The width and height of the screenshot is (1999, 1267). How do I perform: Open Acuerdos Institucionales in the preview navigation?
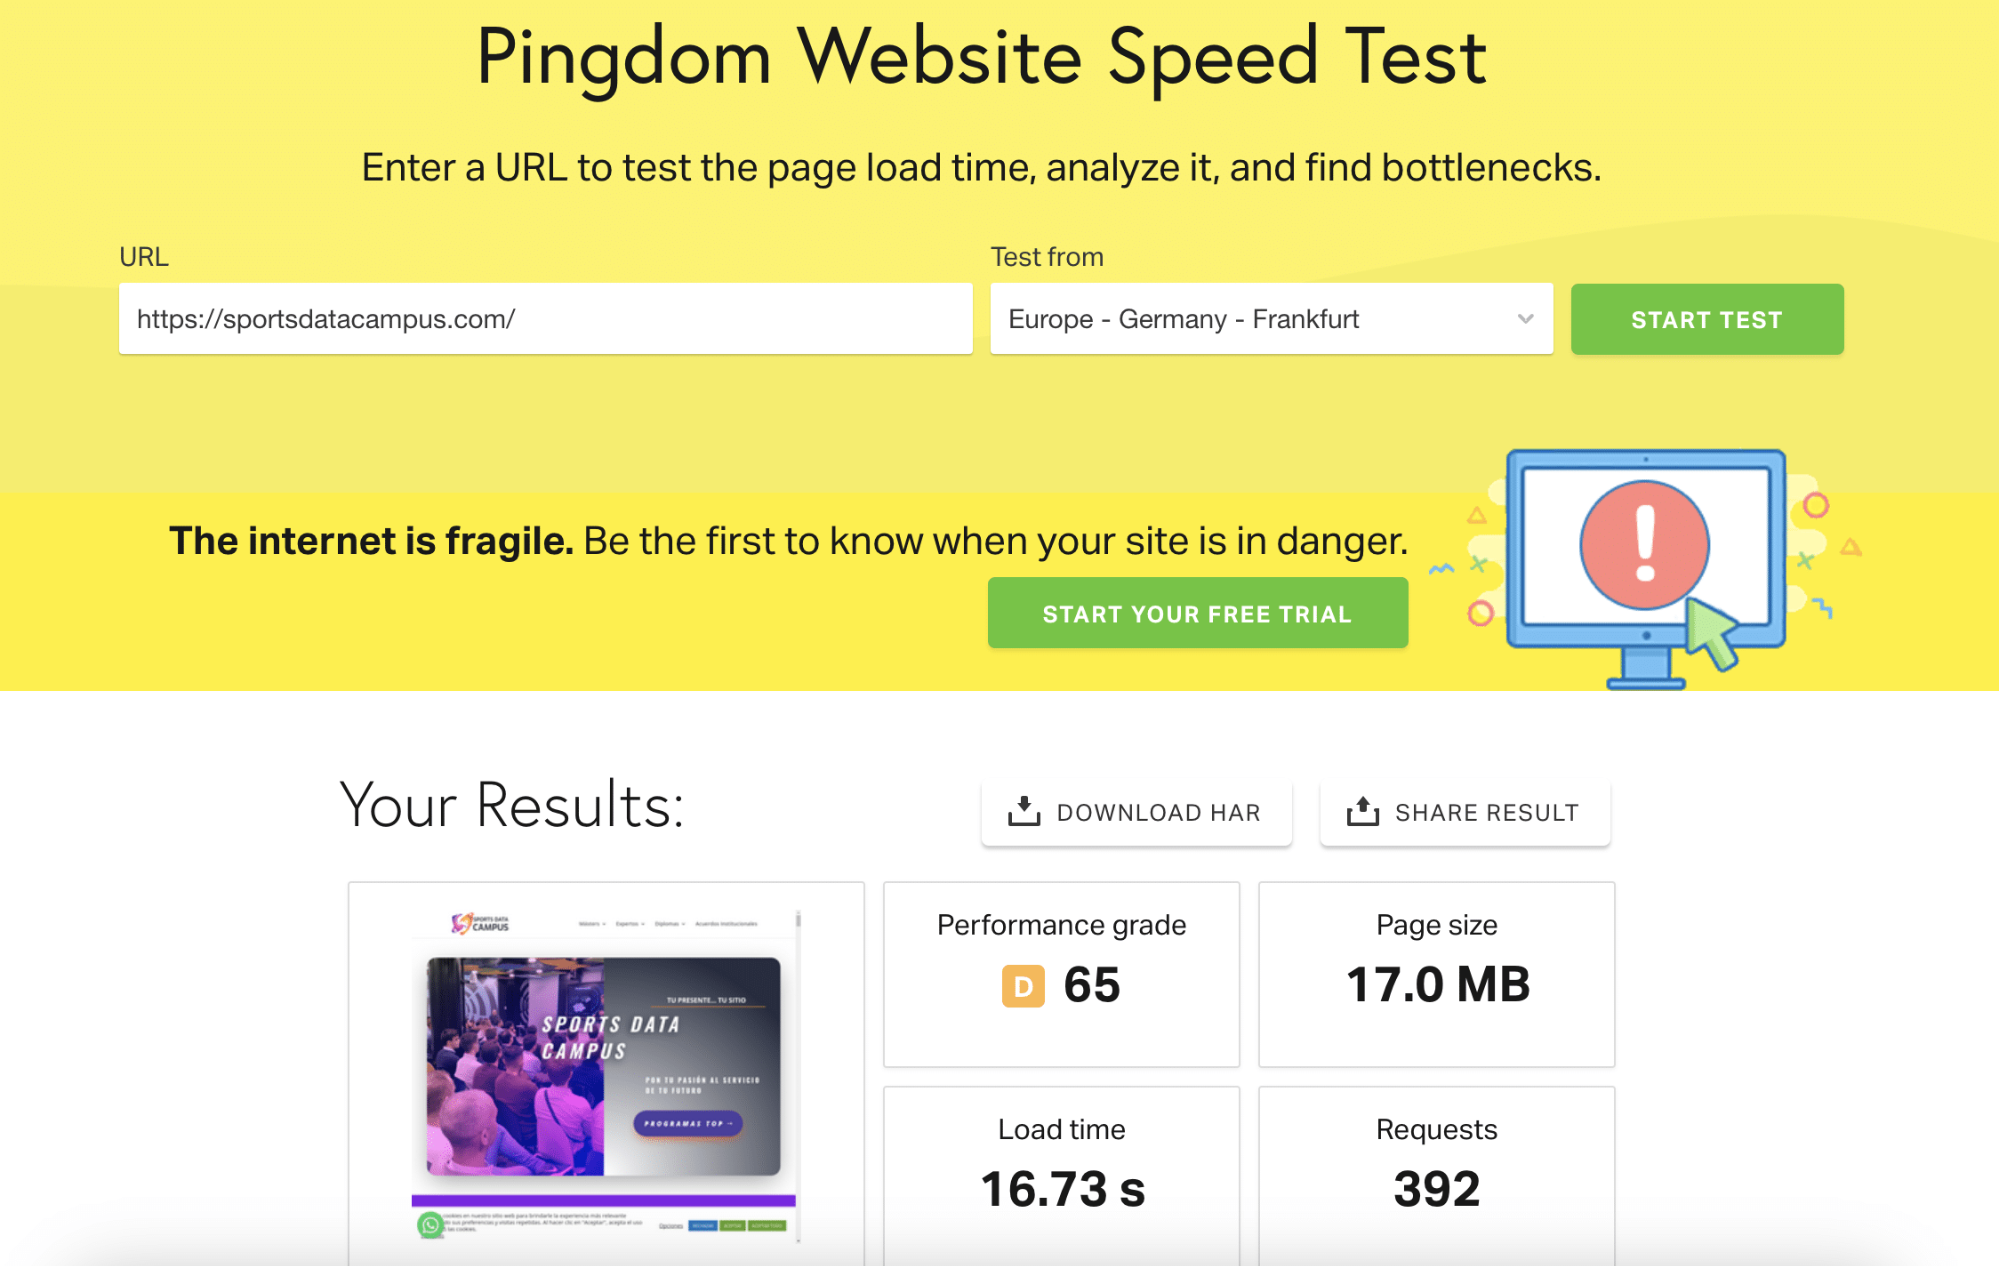727,924
